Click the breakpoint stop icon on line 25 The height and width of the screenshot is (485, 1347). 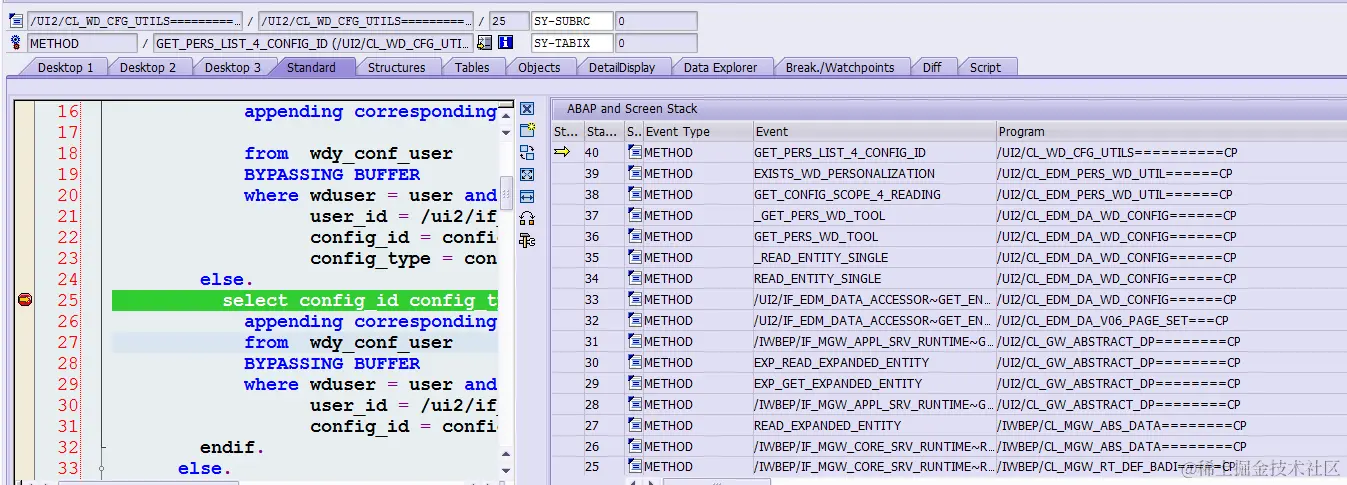point(25,300)
